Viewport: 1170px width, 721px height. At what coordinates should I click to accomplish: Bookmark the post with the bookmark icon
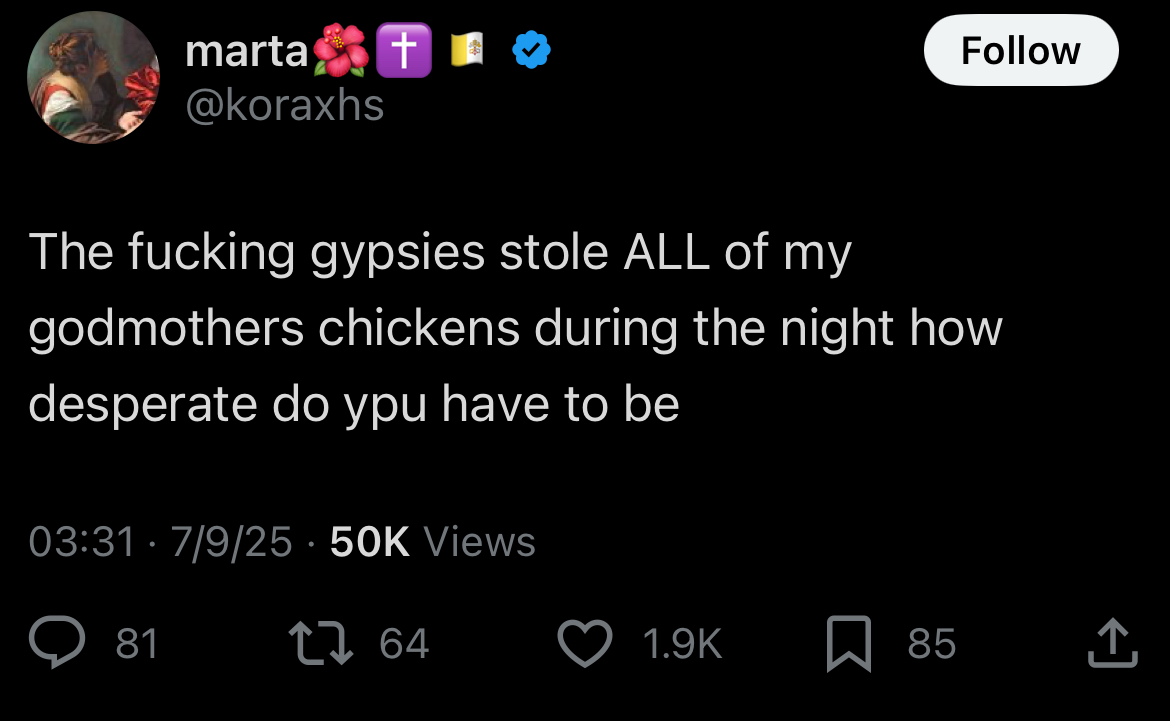click(x=849, y=643)
